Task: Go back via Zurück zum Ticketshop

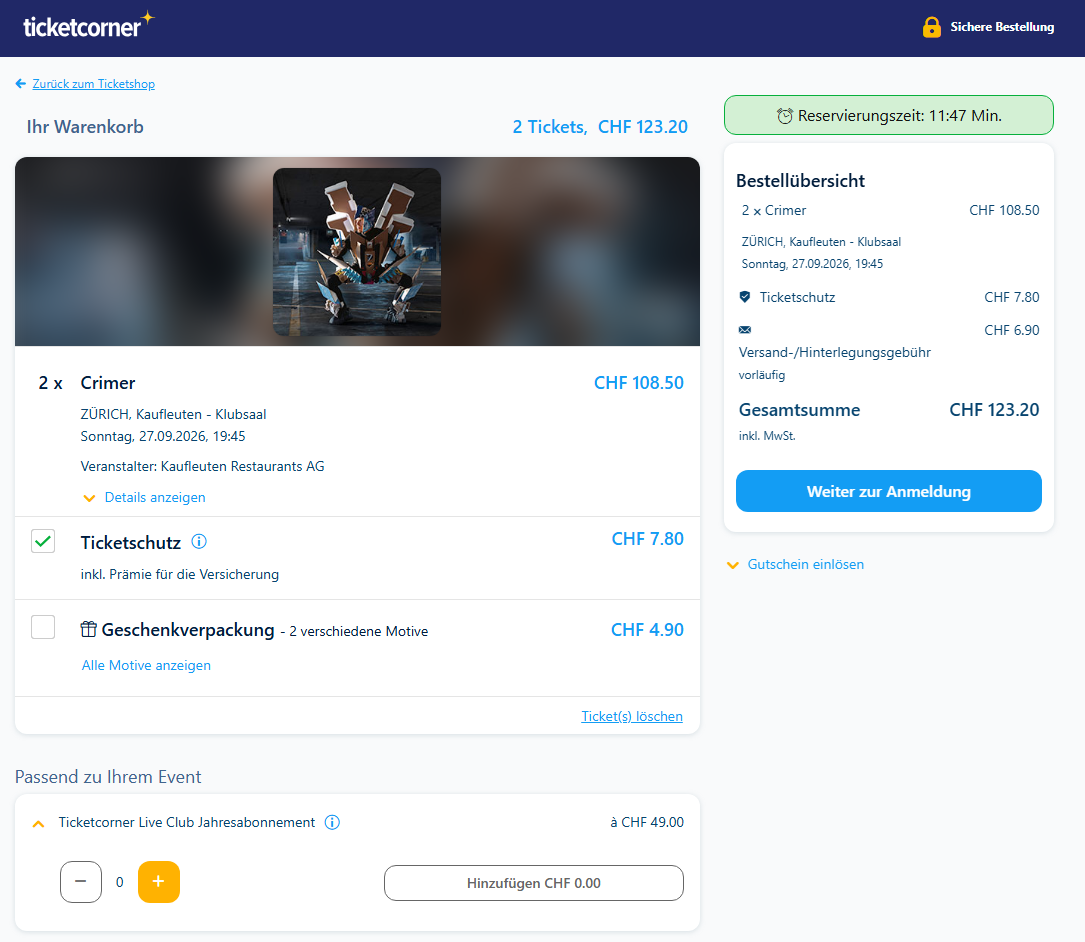Action: click(93, 84)
